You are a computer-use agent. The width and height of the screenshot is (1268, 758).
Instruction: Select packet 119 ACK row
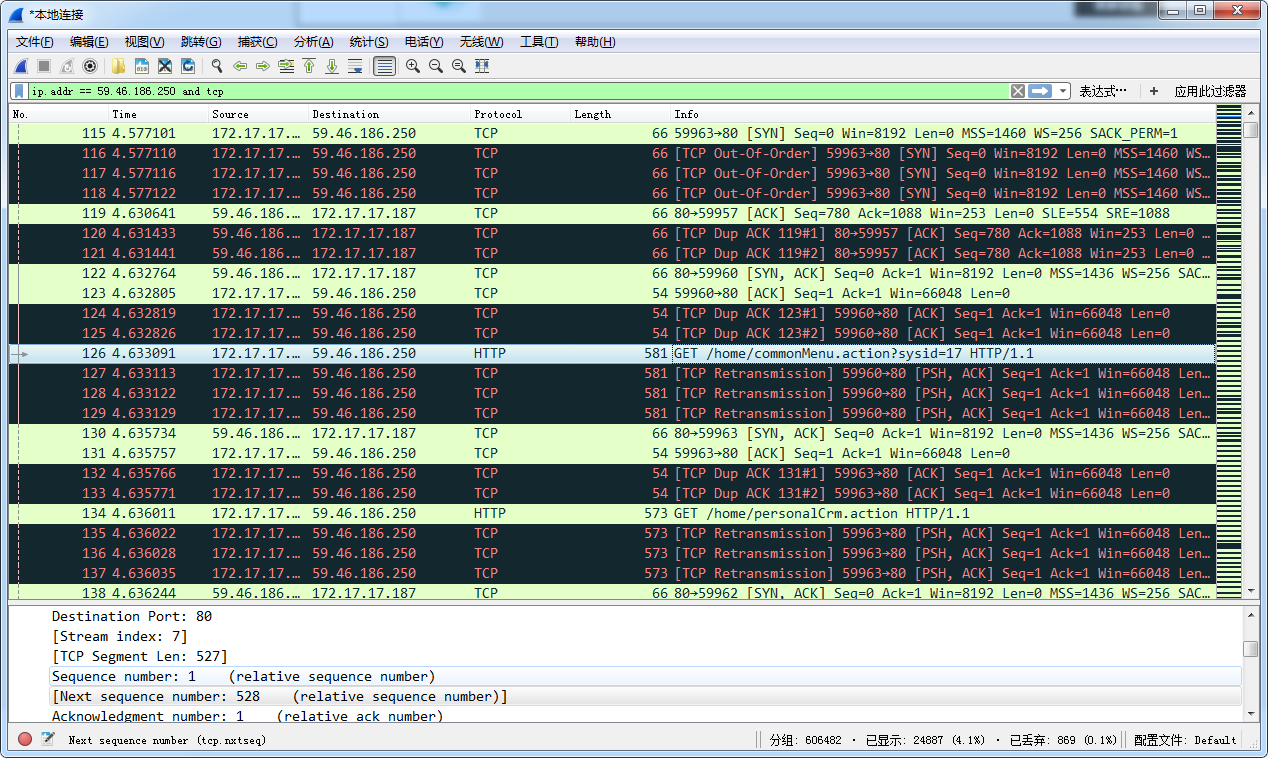pos(612,213)
